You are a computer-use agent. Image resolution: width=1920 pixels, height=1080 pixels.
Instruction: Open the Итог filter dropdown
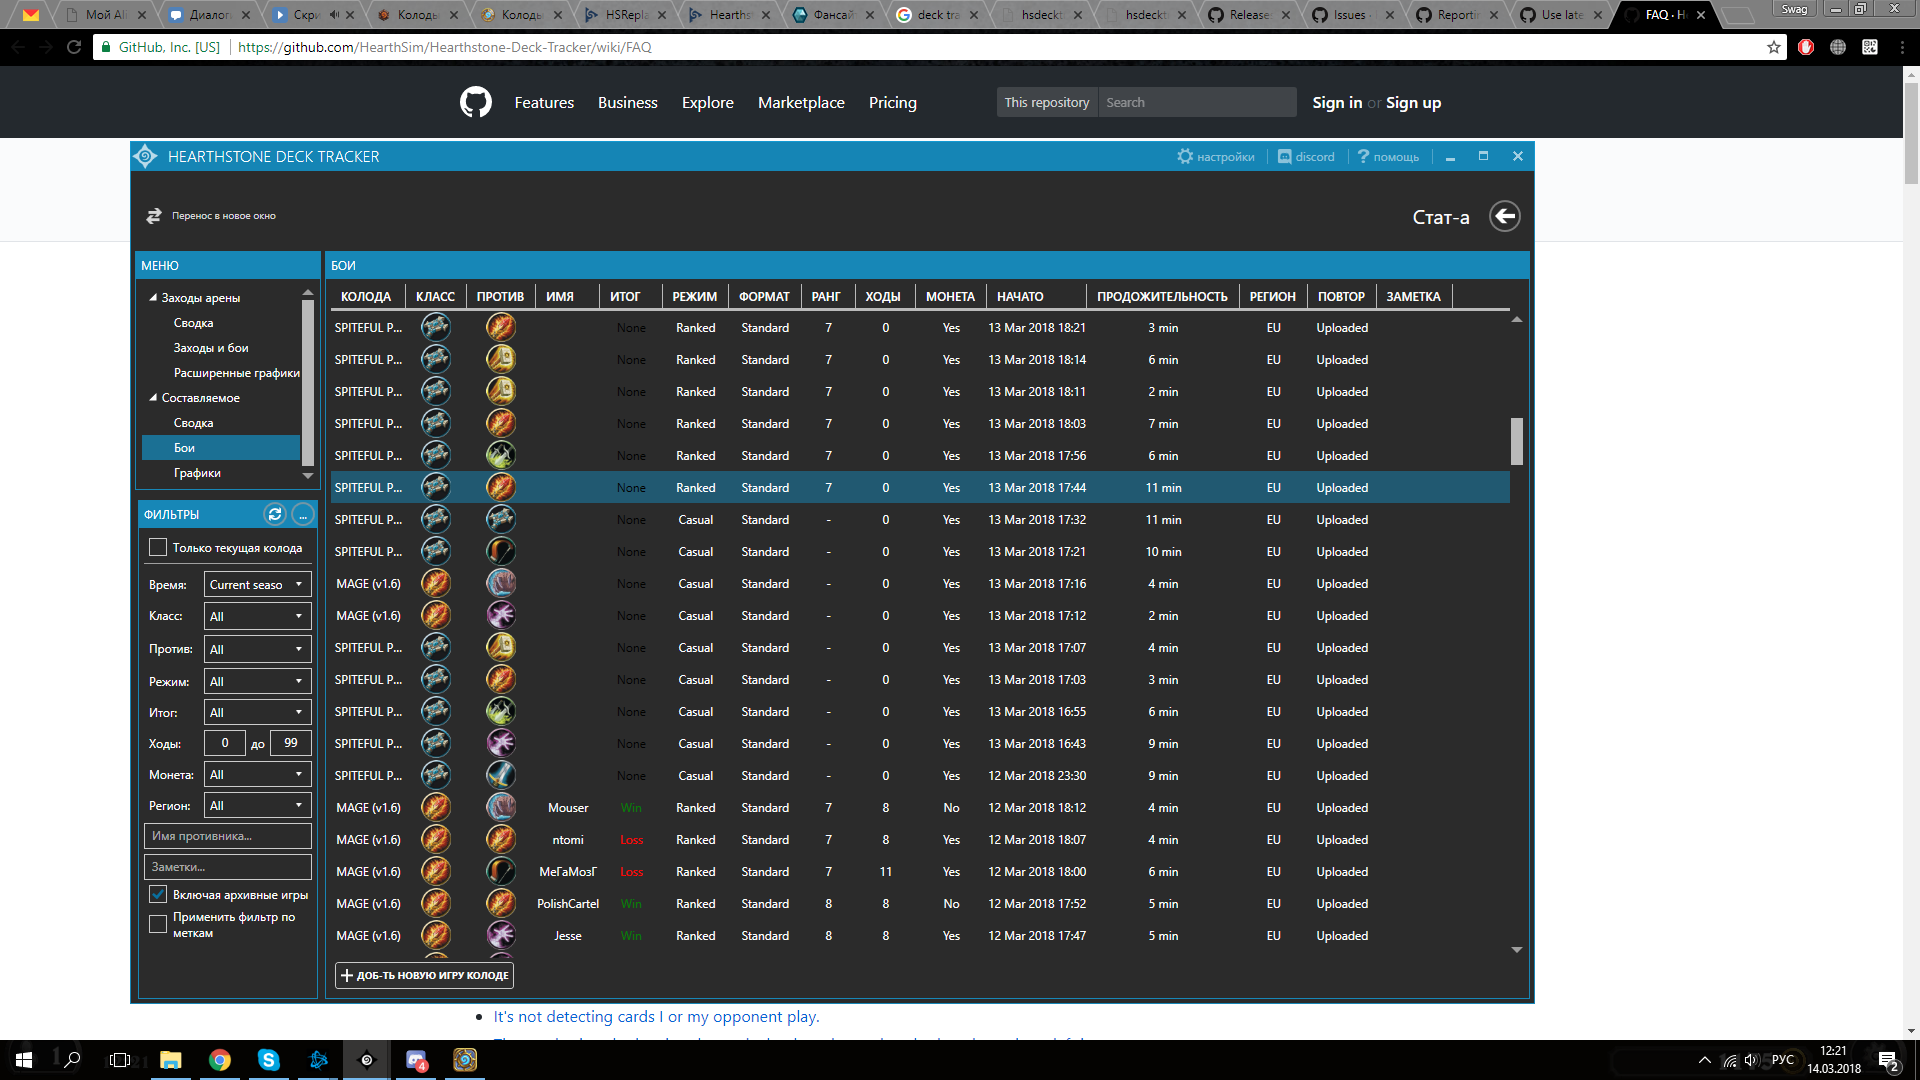pyautogui.click(x=258, y=712)
